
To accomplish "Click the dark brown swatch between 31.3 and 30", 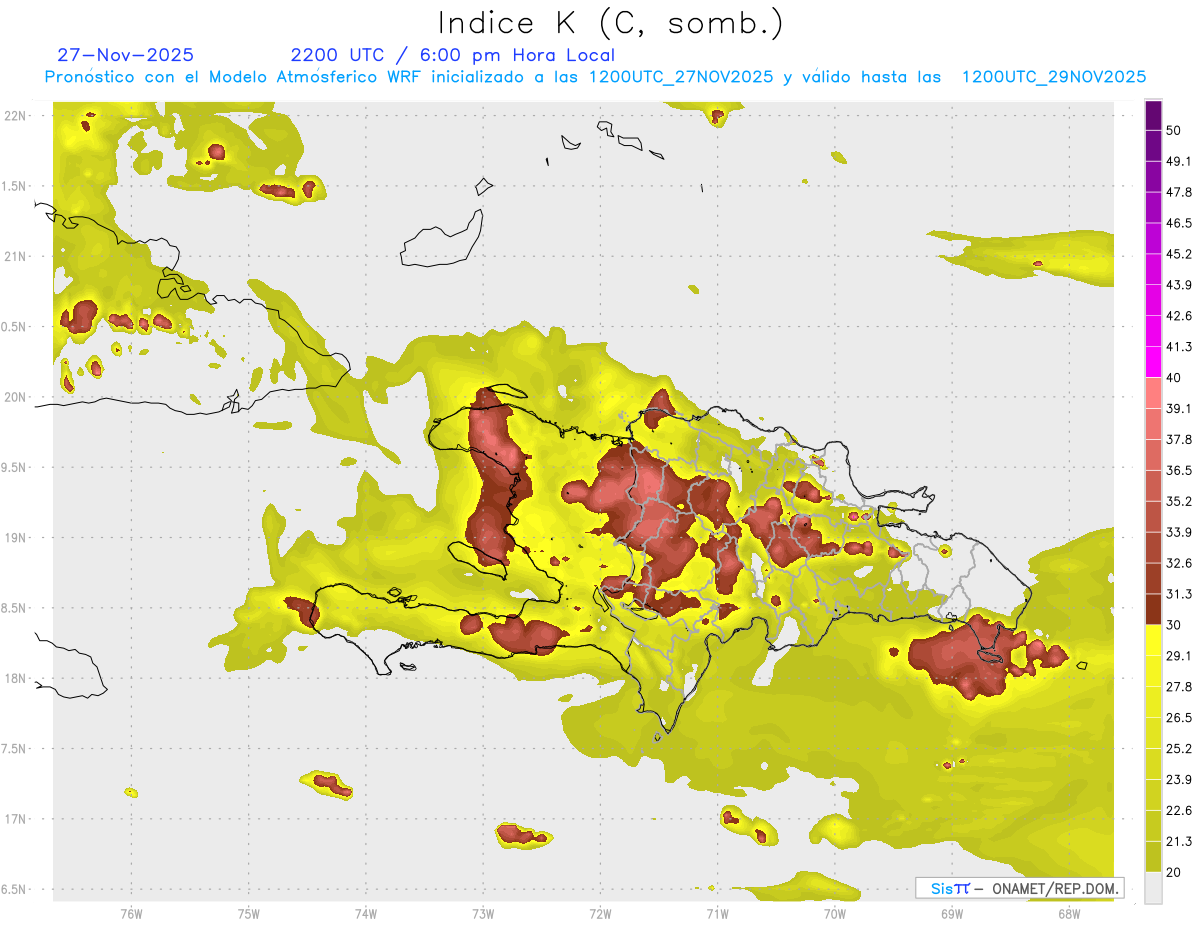I will tap(1153, 609).
